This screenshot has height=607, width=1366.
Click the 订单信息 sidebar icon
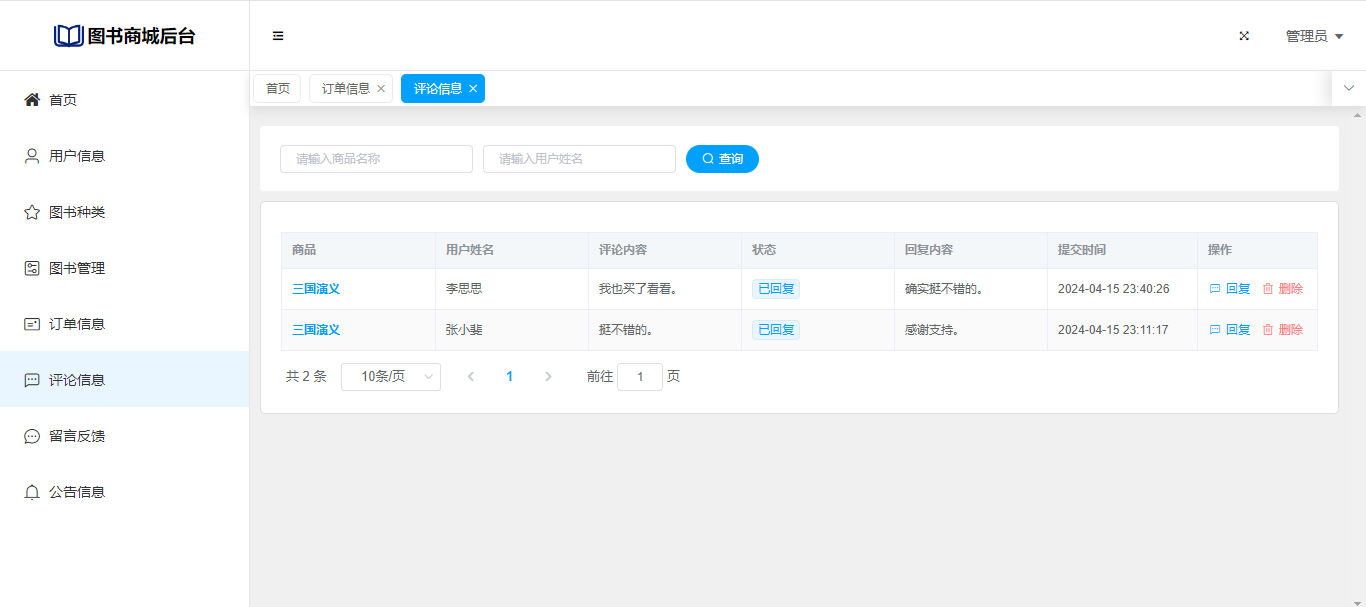[x=32, y=324]
